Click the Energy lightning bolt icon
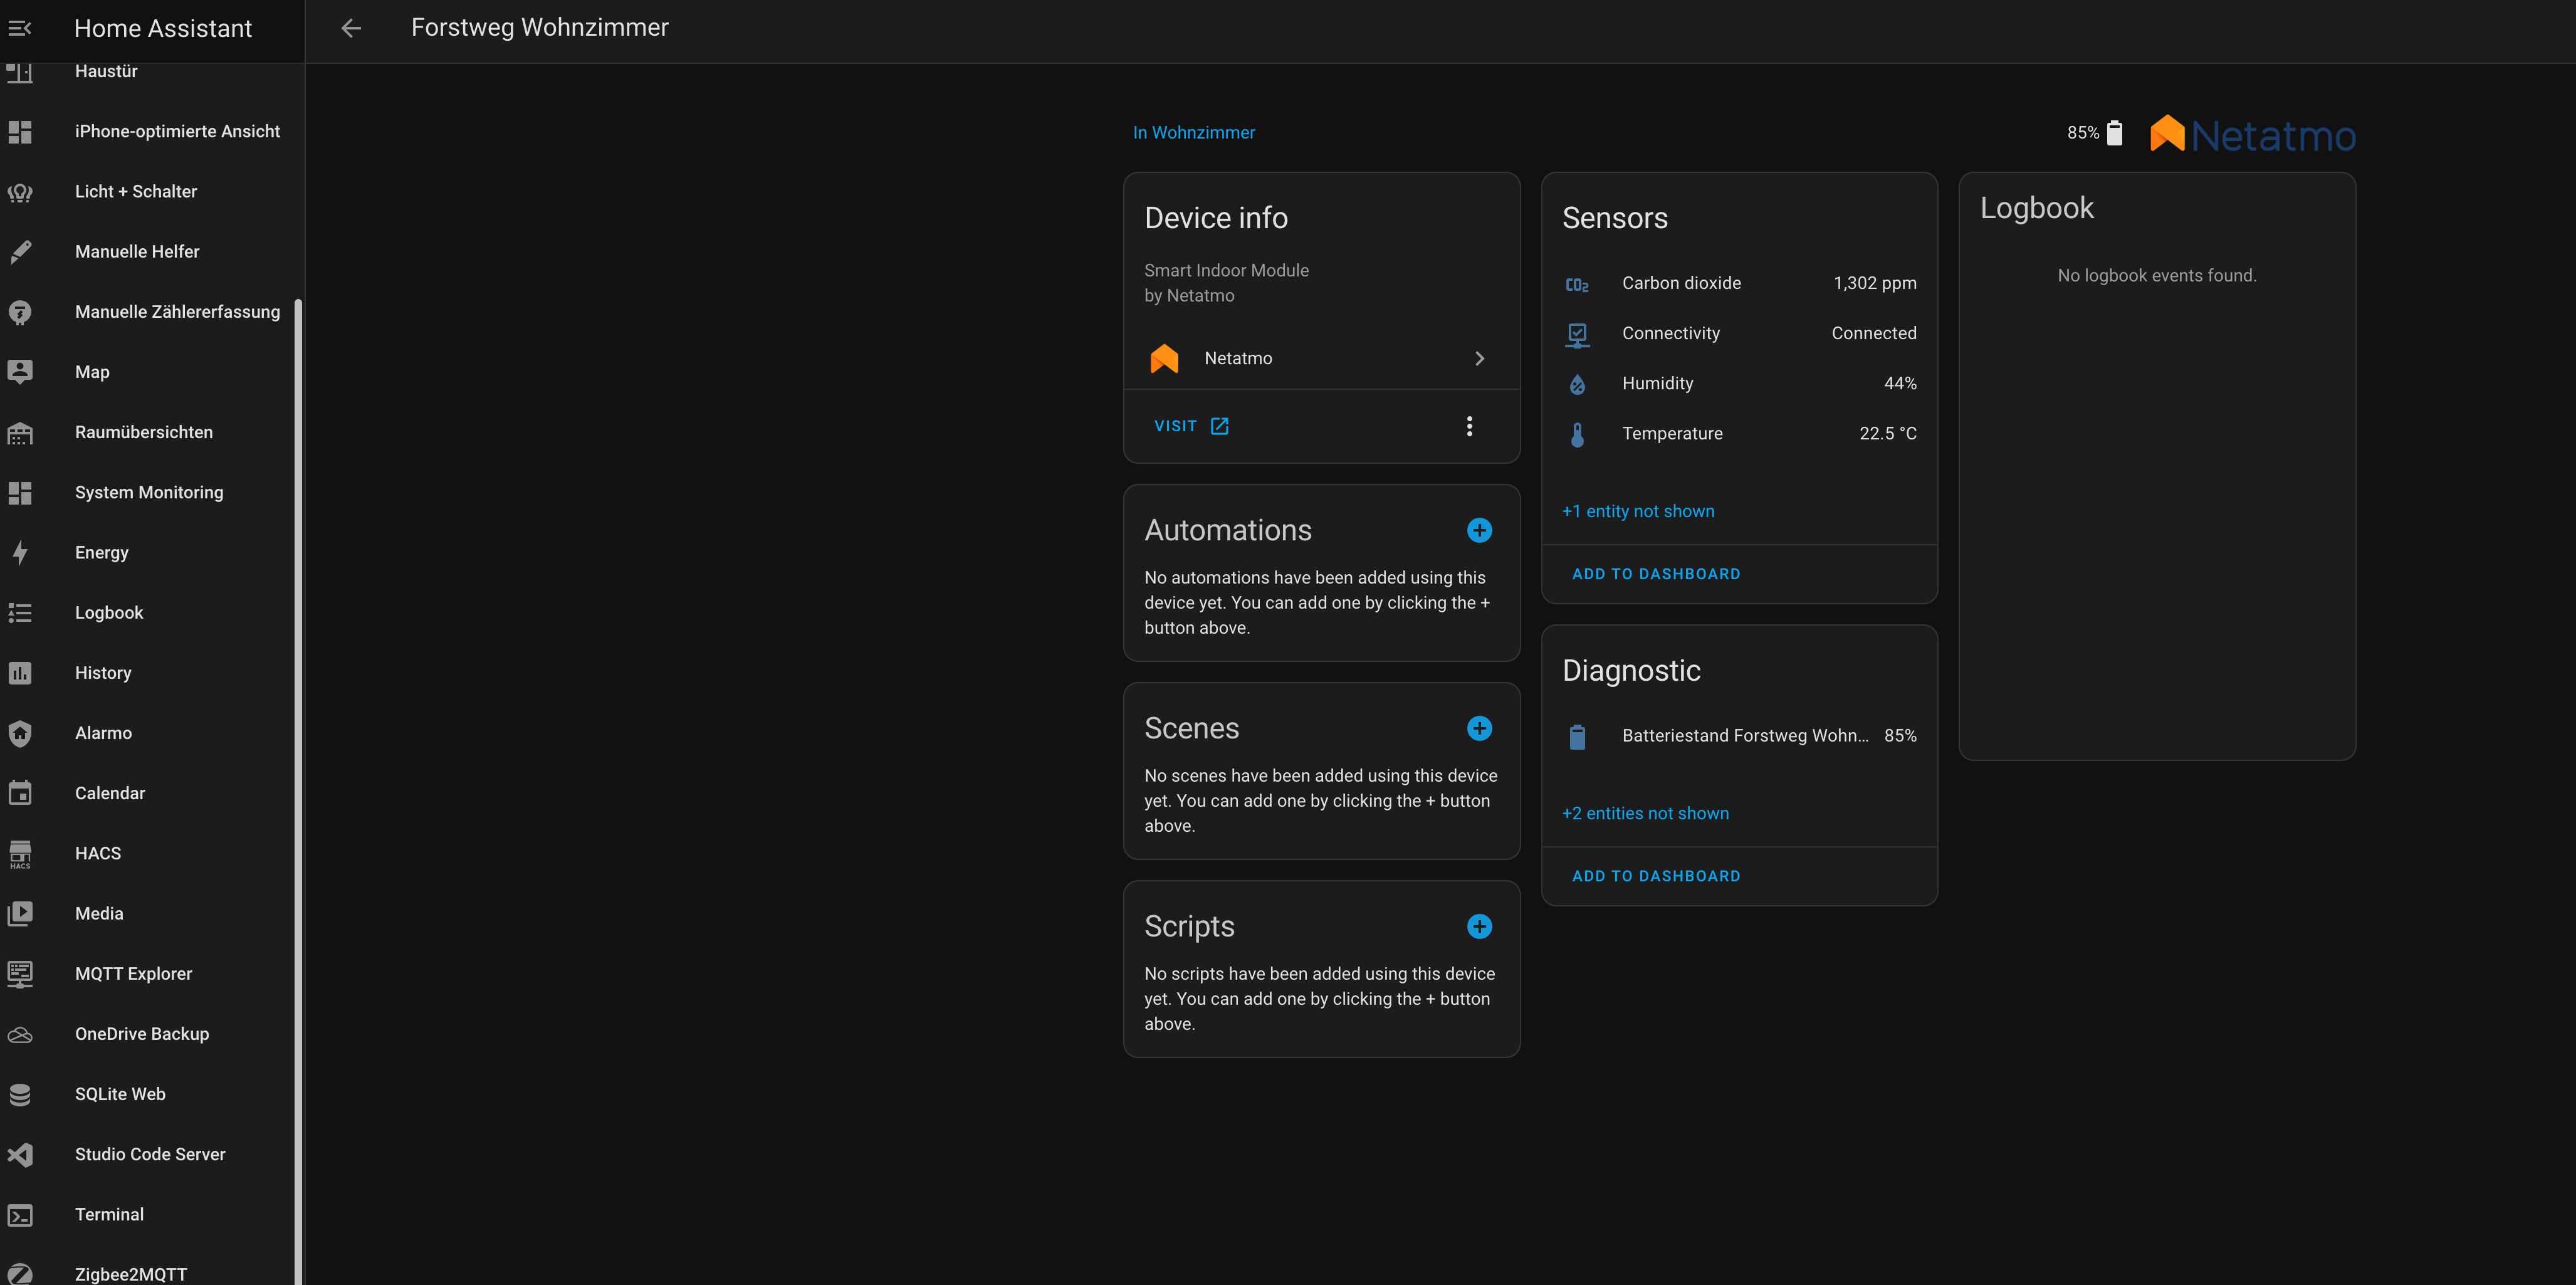Image resolution: width=2576 pixels, height=1285 pixels. [x=20, y=552]
